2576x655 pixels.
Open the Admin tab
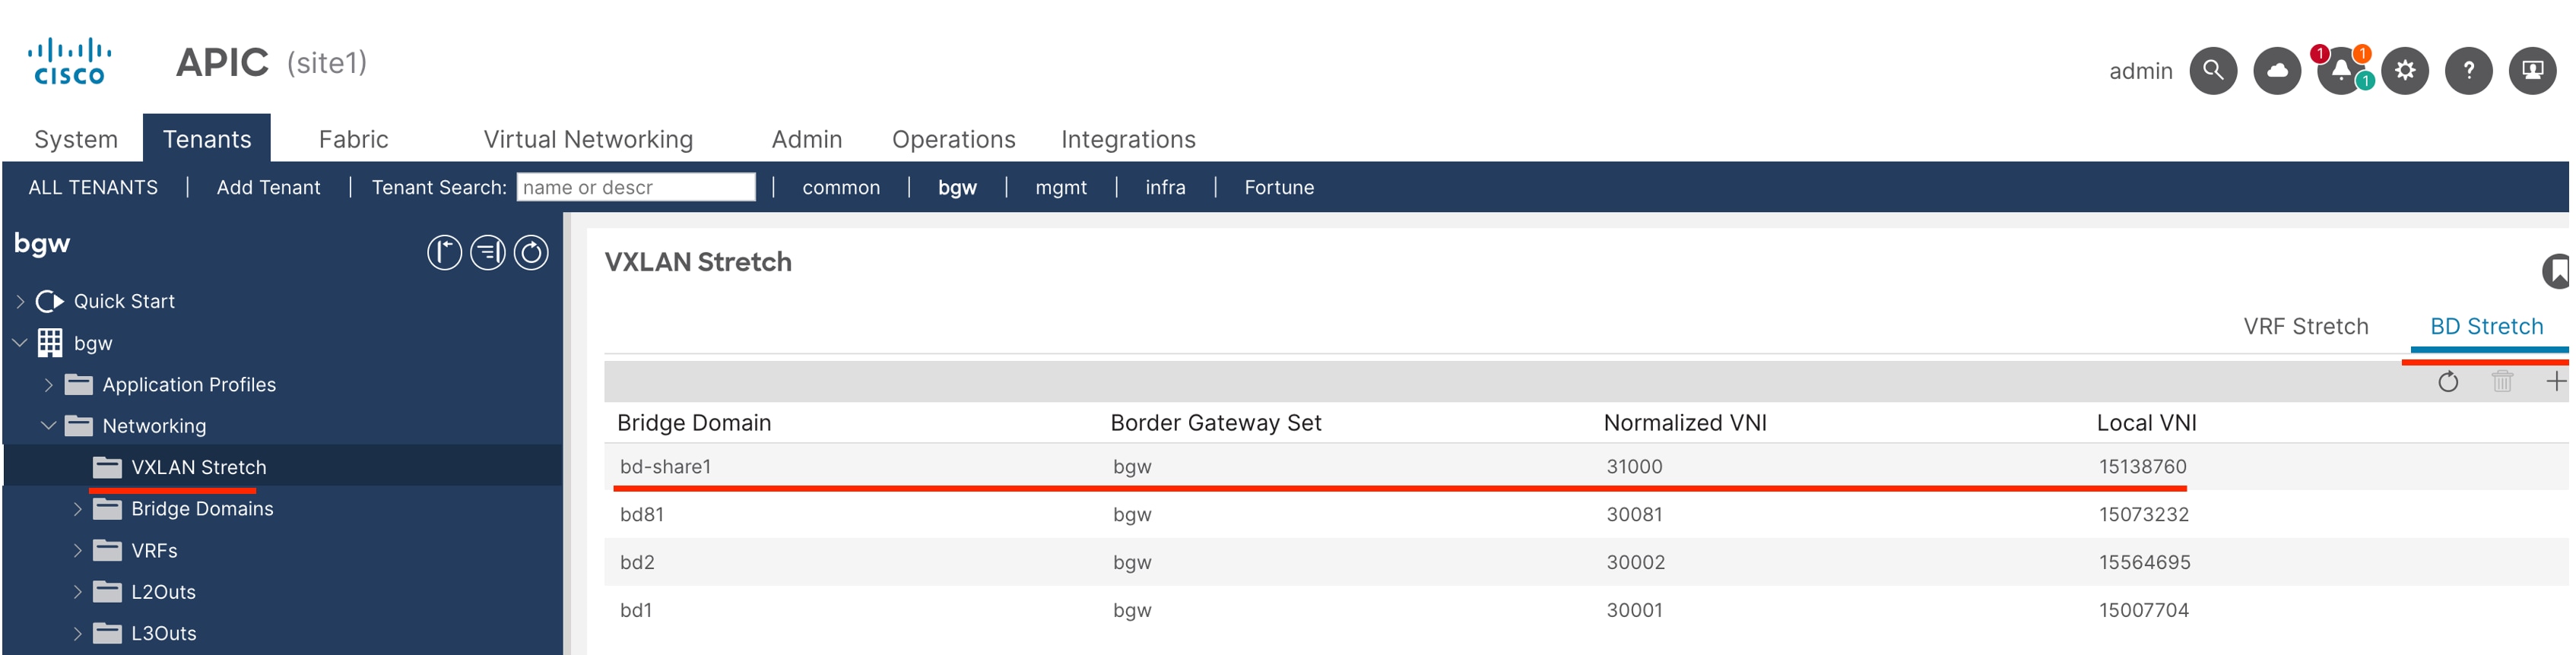(x=806, y=139)
